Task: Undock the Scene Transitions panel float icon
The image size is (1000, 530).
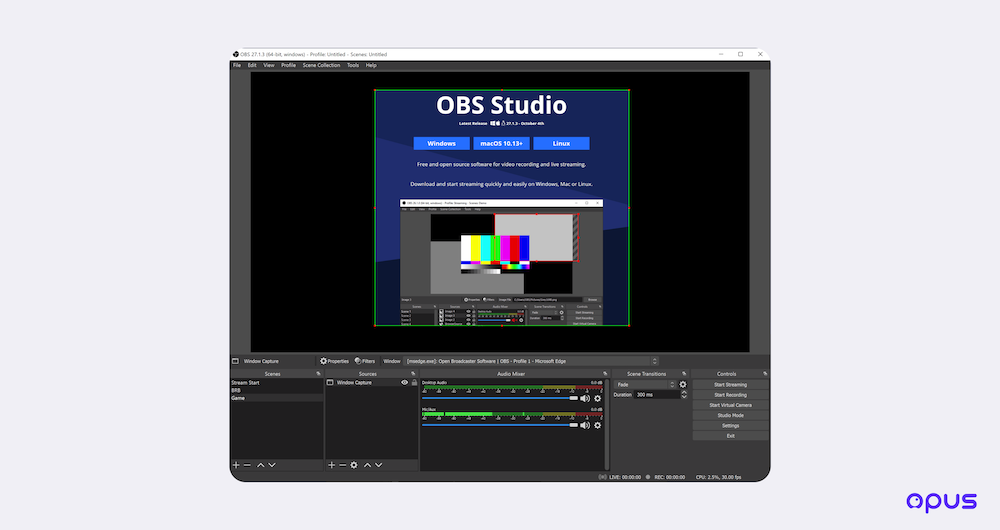Action: pyautogui.click(x=684, y=374)
